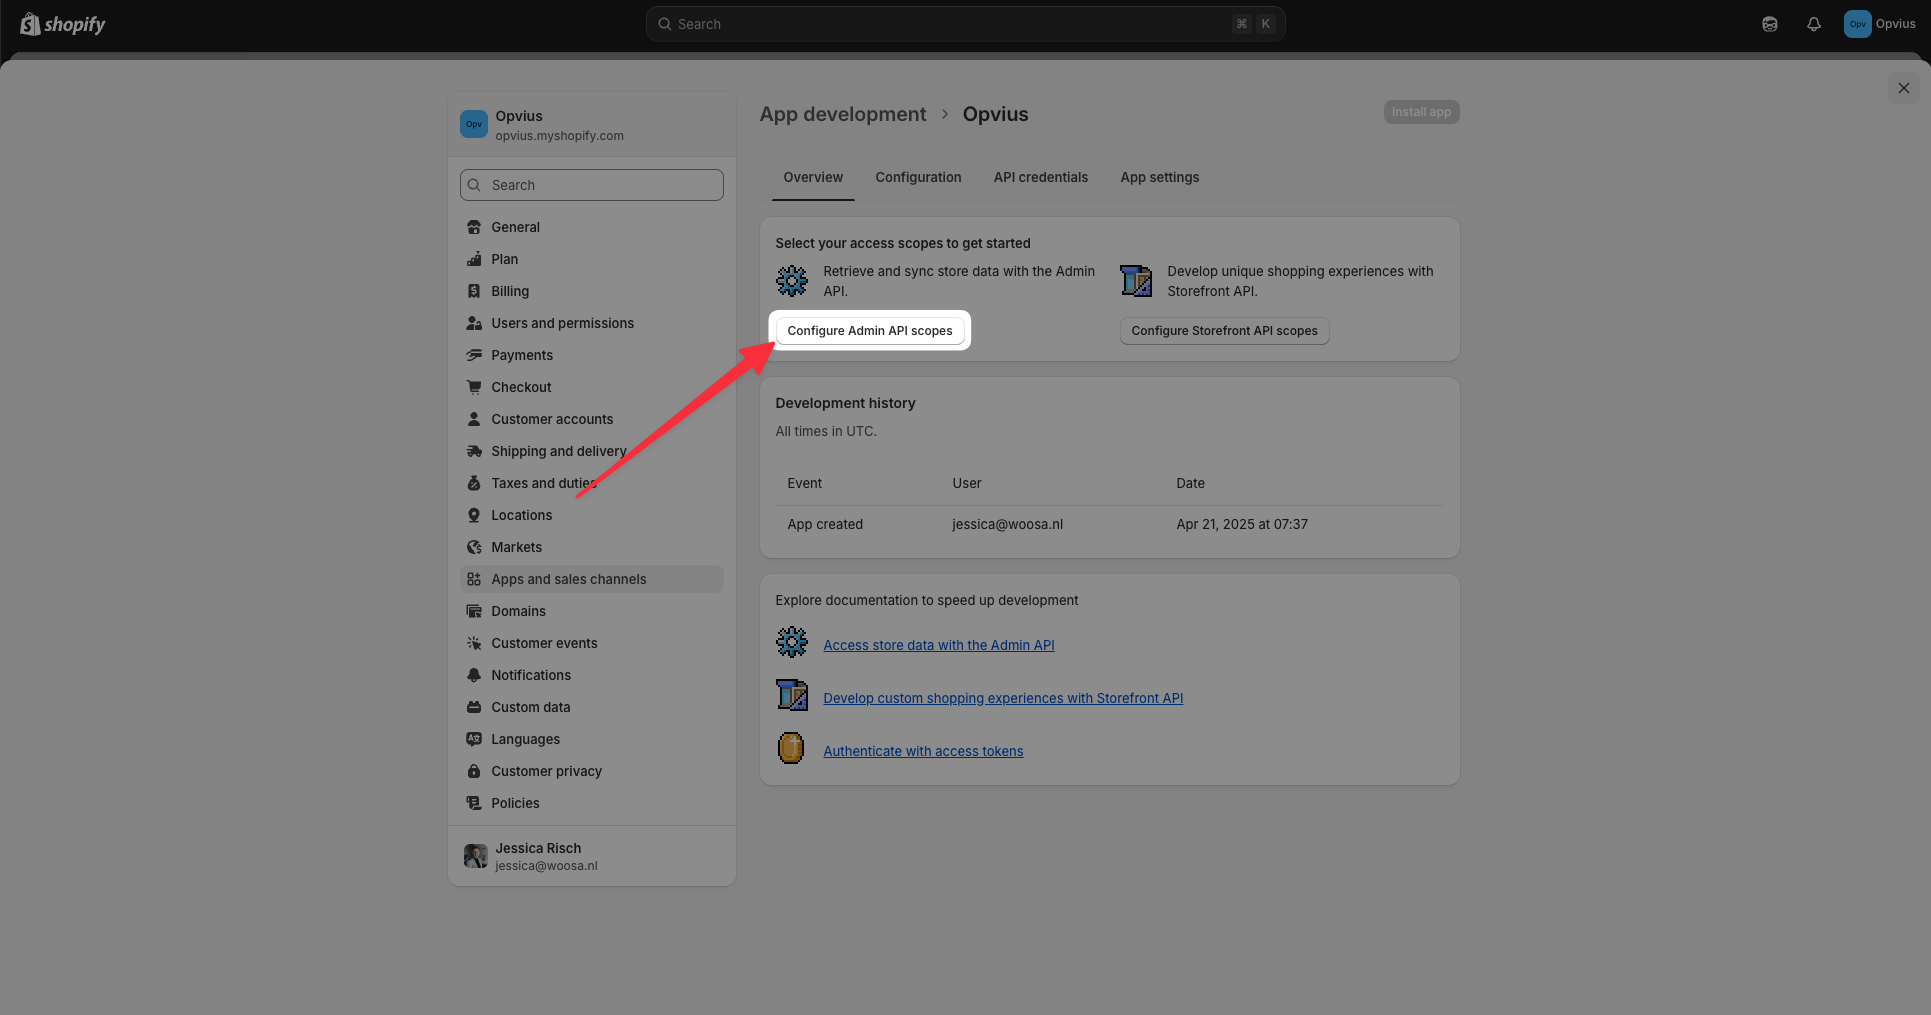Select Apps and sales channels
This screenshot has height=1015, width=1931.
point(592,579)
